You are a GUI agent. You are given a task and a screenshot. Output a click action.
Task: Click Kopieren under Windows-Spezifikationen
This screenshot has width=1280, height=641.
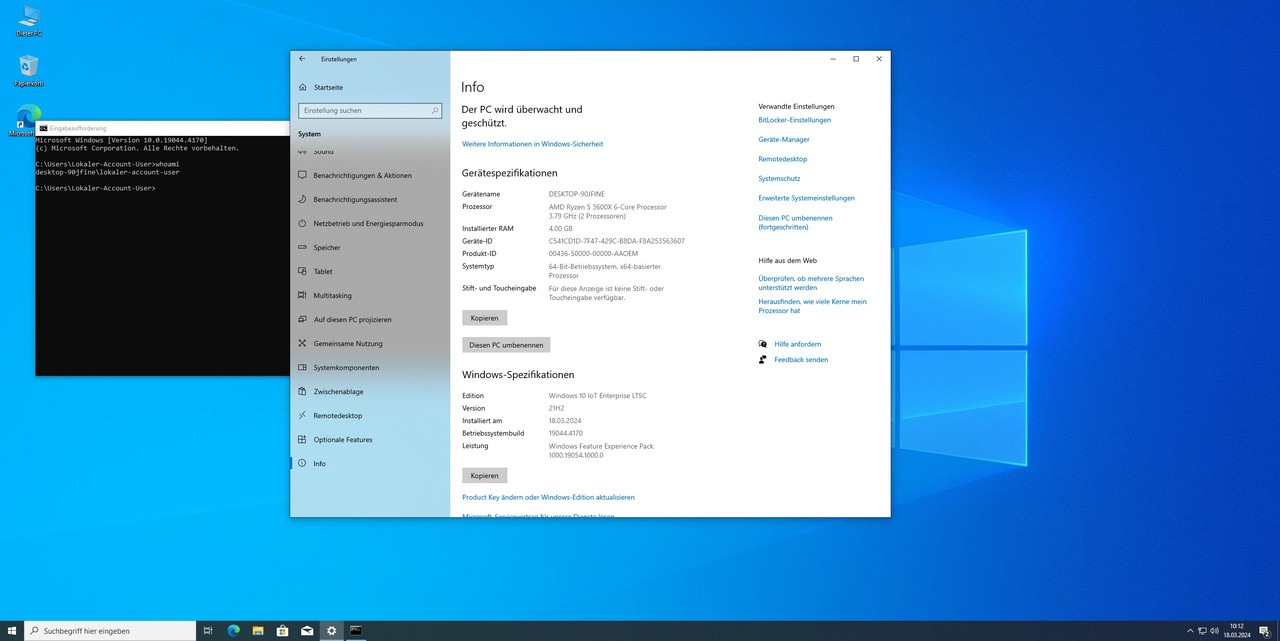(485, 475)
